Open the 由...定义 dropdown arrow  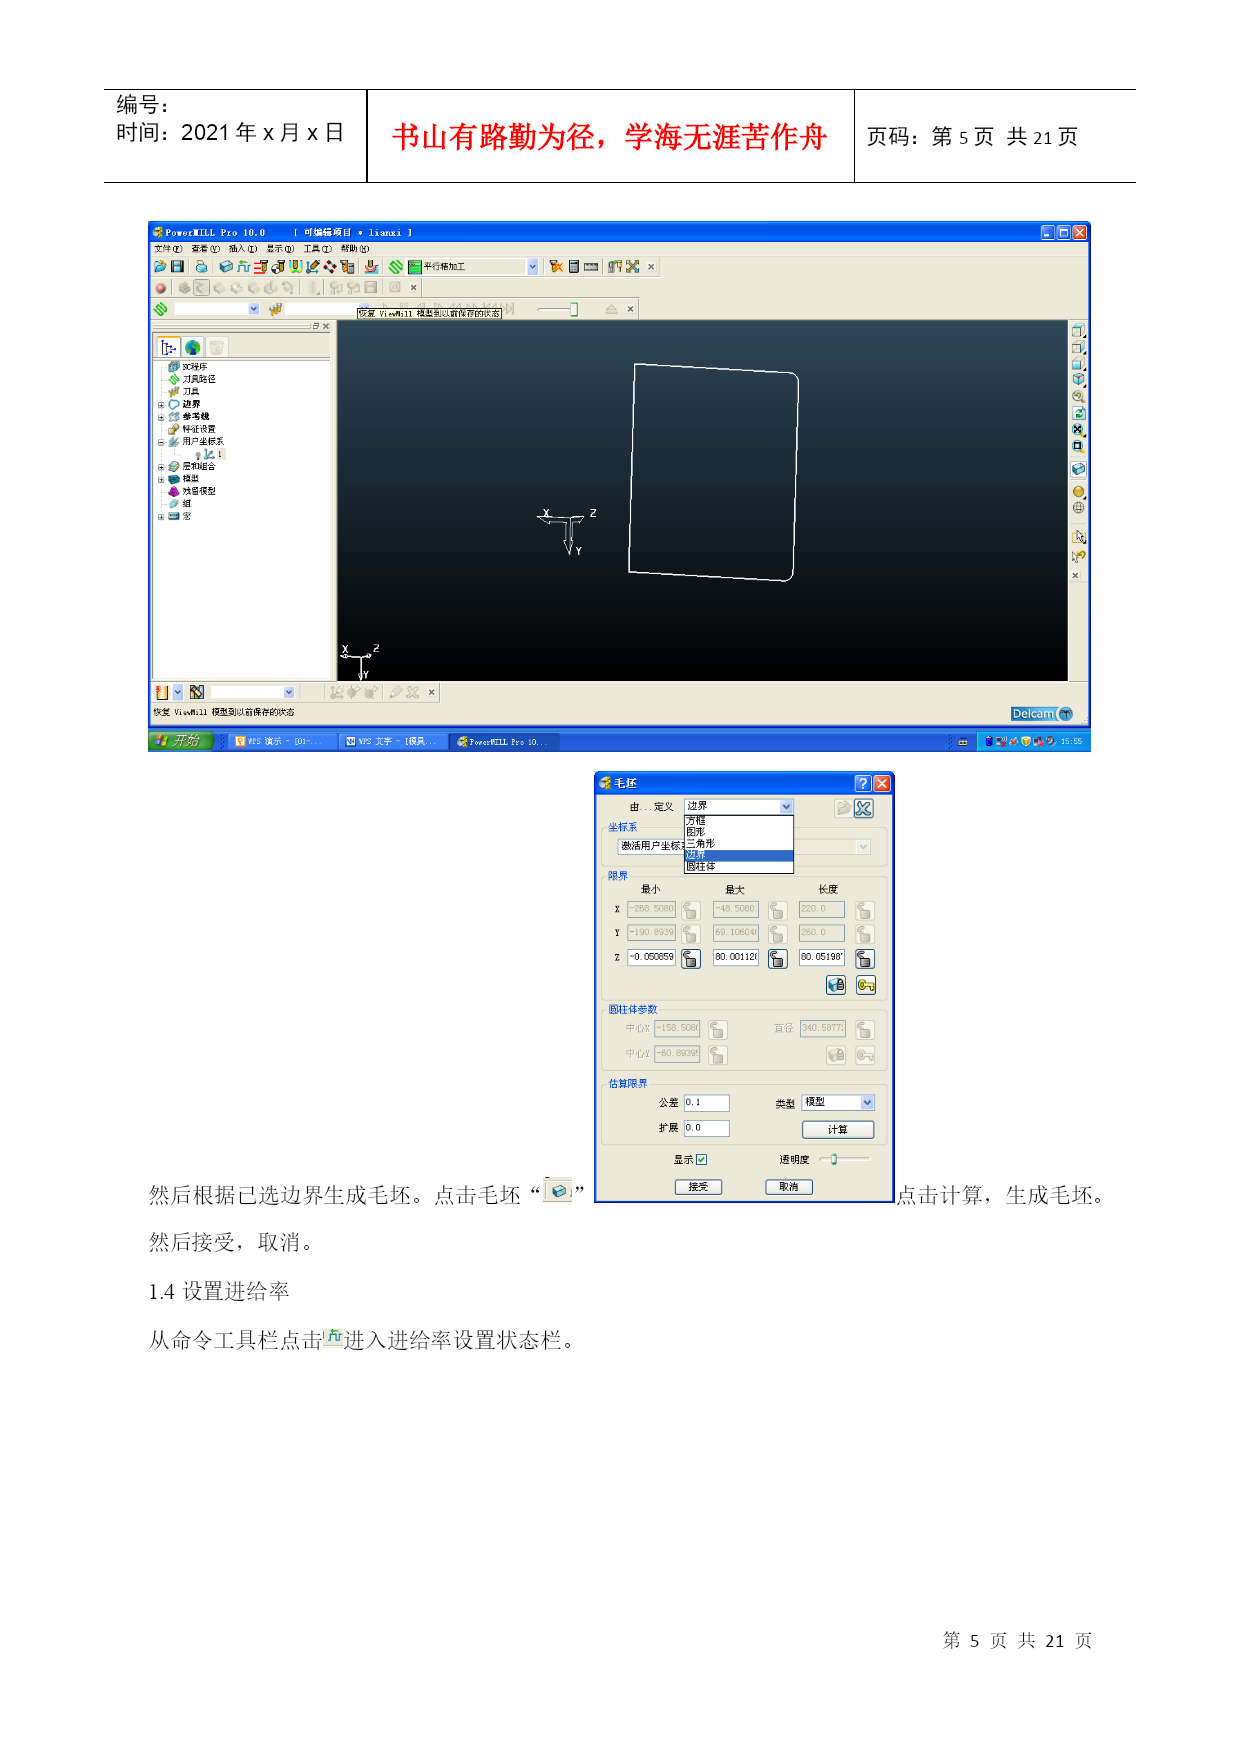point(786,806)
